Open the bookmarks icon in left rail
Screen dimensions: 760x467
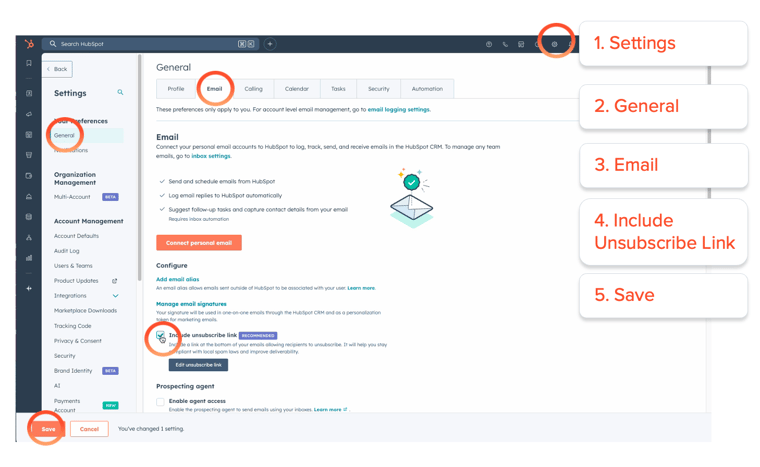(29, 64)
